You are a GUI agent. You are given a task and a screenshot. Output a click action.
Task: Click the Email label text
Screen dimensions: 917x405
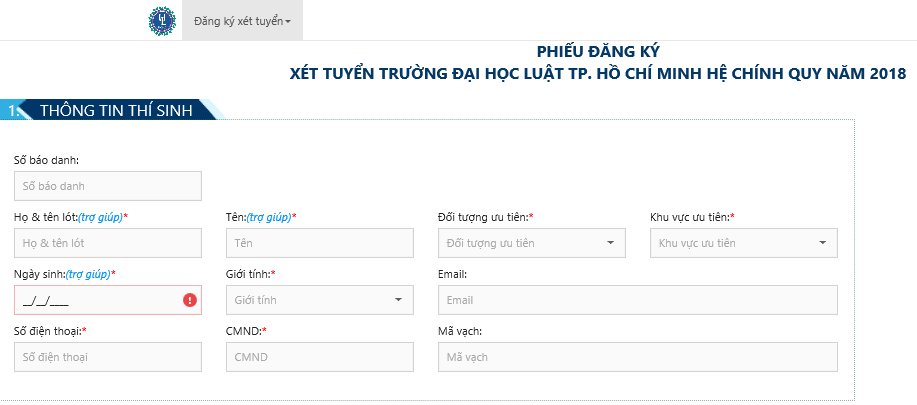452,274
